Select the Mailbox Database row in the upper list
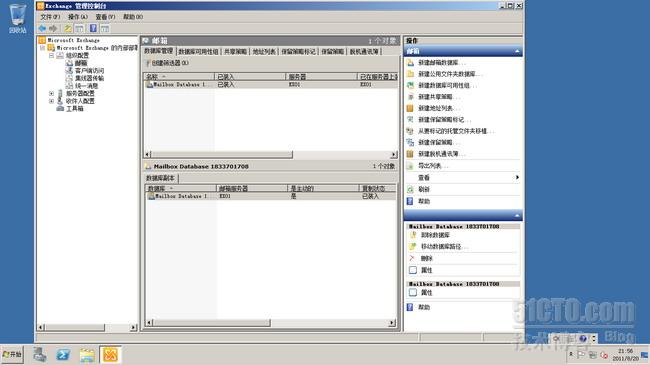This screenshot has width=650, height=365. tap(270, 84)
